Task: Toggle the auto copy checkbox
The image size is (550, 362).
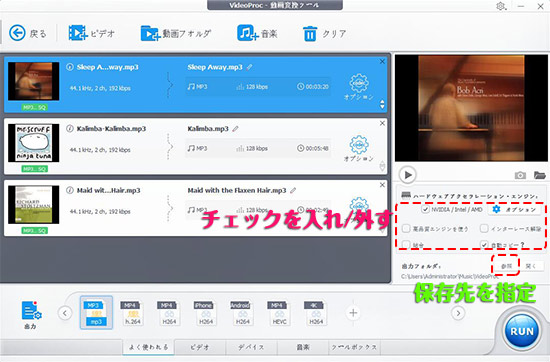Action: [484, 244]
